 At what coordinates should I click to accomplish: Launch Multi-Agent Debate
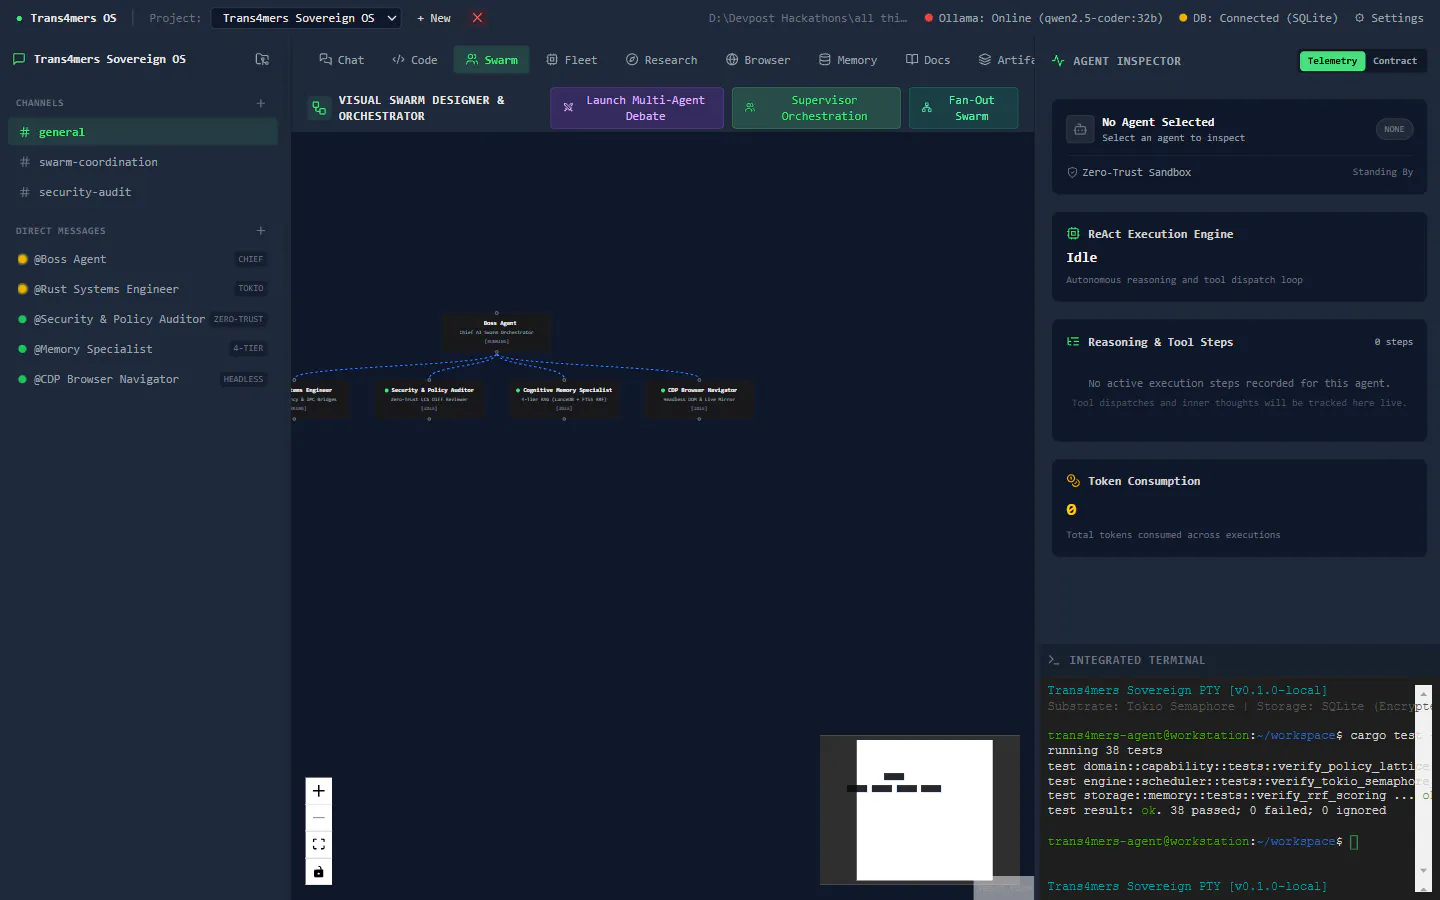637,108
